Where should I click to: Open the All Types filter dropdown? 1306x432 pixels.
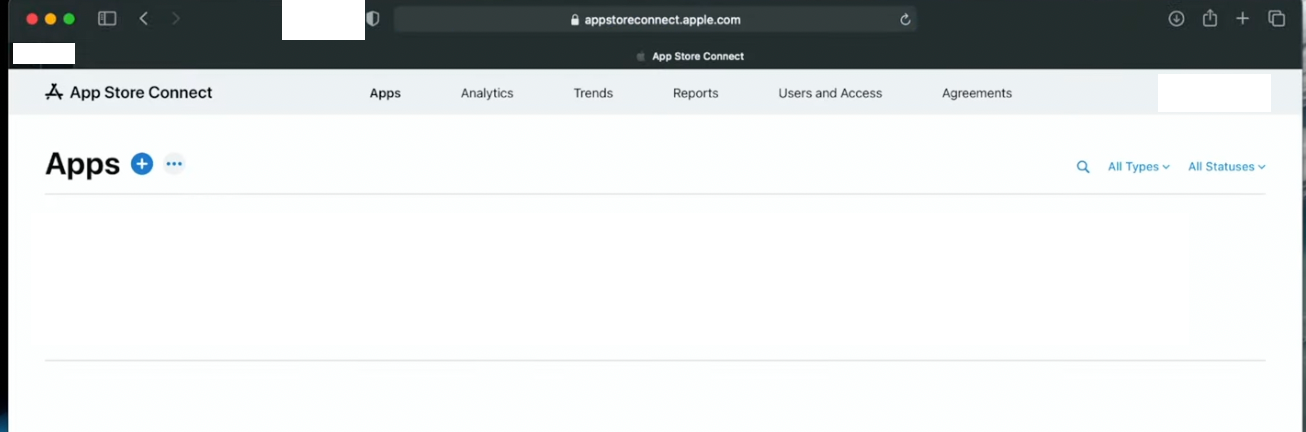[1138, 167]
